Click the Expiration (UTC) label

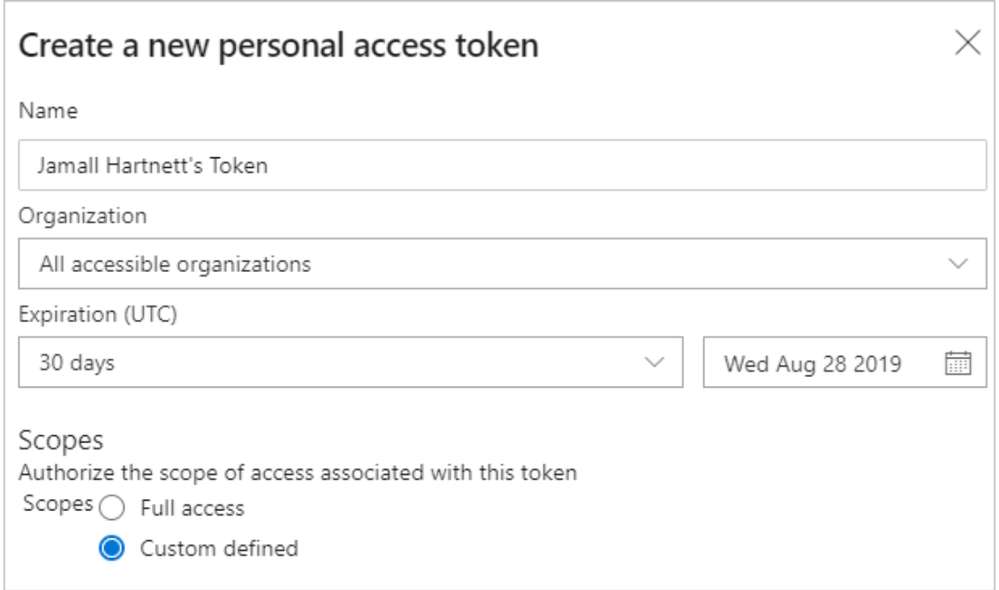coord(97,314)
